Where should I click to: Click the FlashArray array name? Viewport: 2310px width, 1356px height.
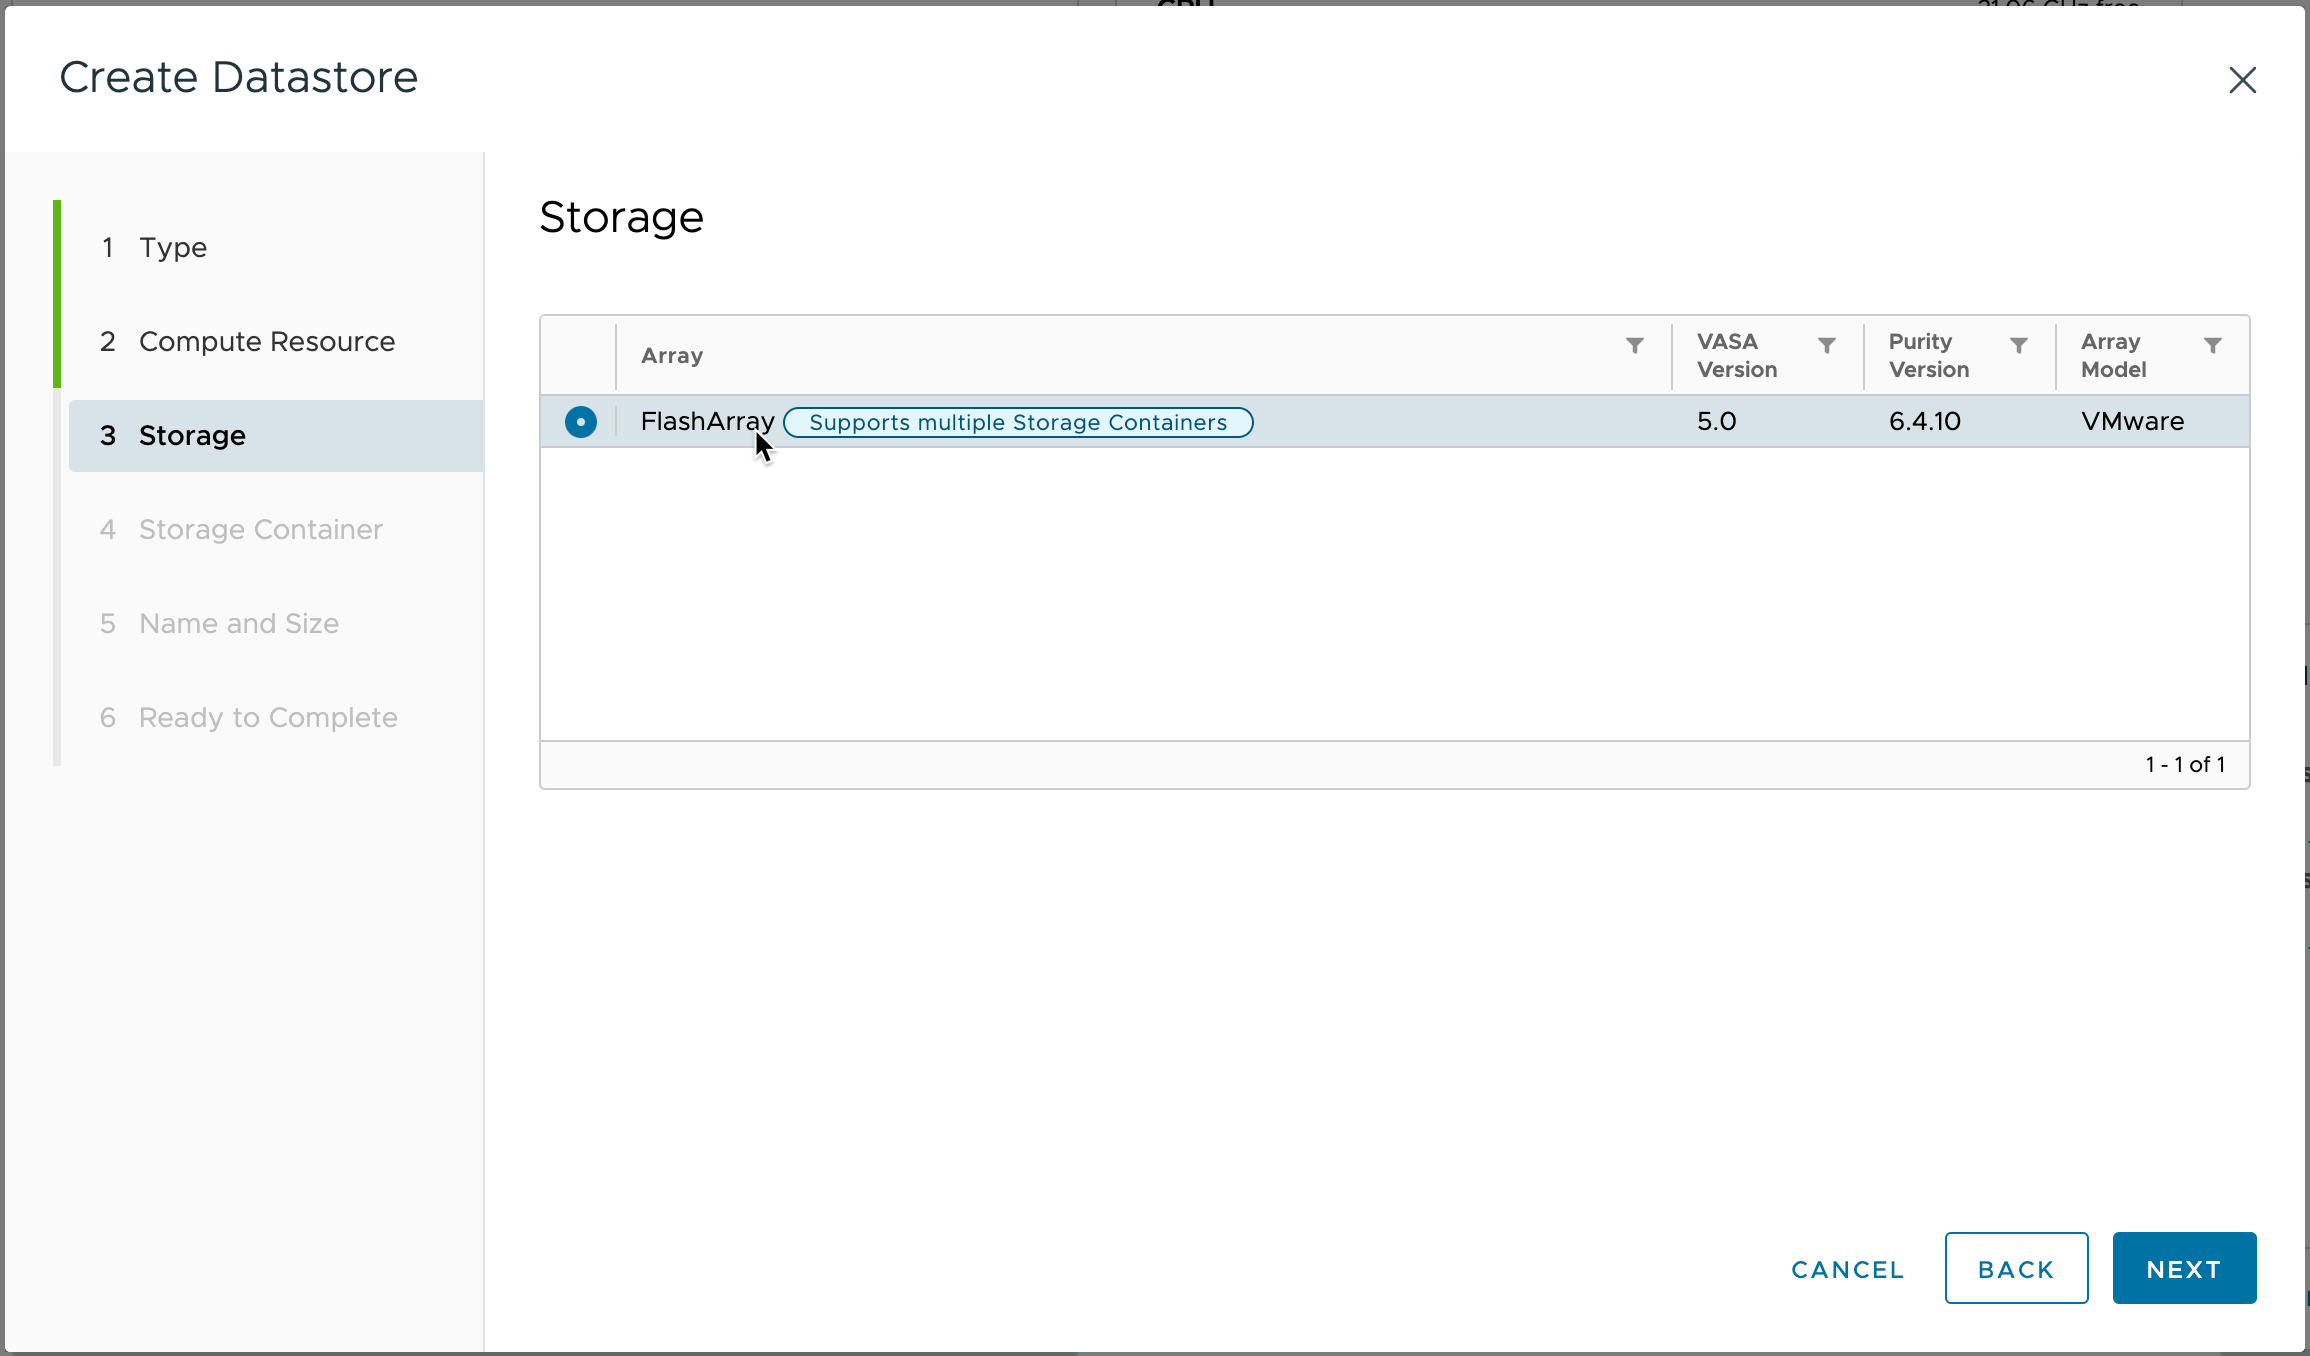706,422
